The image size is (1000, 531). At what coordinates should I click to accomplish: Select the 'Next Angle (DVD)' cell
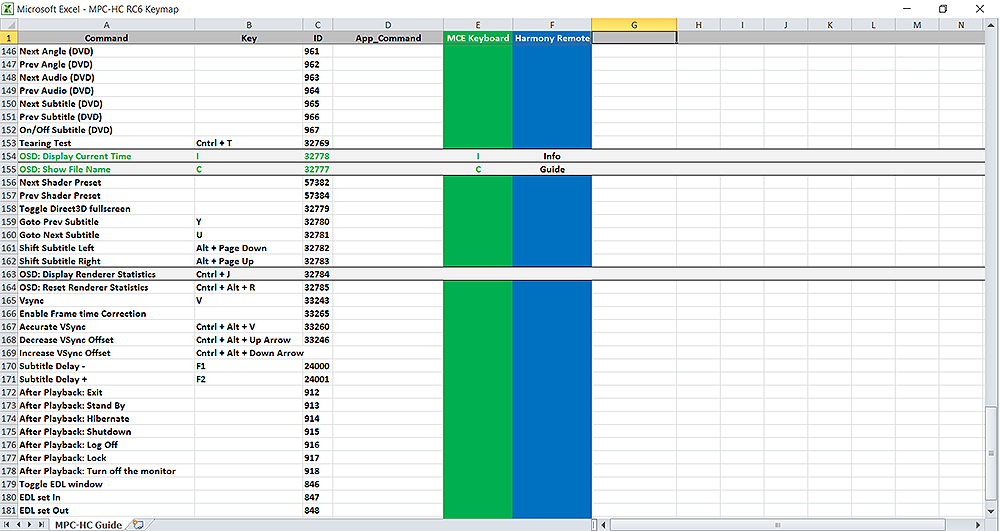[106, 52]
